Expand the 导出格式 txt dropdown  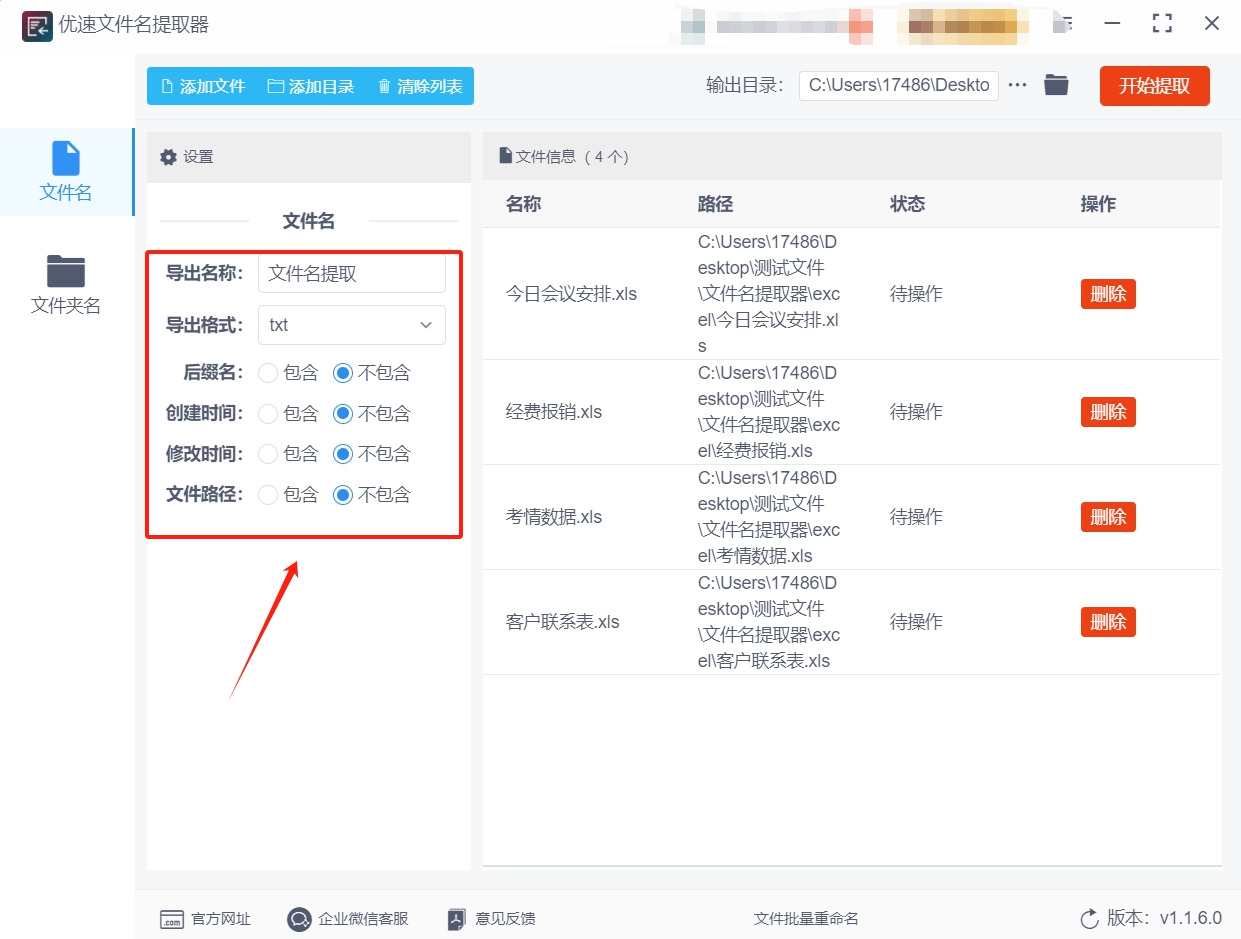351,325
